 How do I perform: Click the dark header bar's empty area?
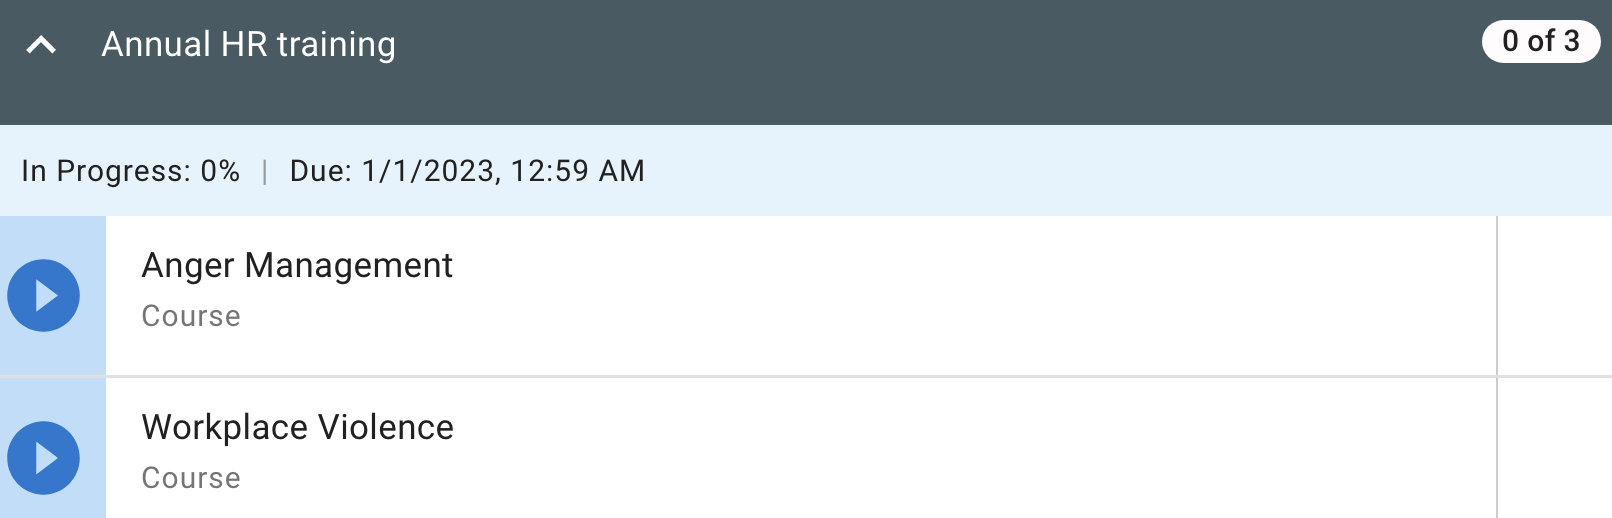(x=900, y=60)
